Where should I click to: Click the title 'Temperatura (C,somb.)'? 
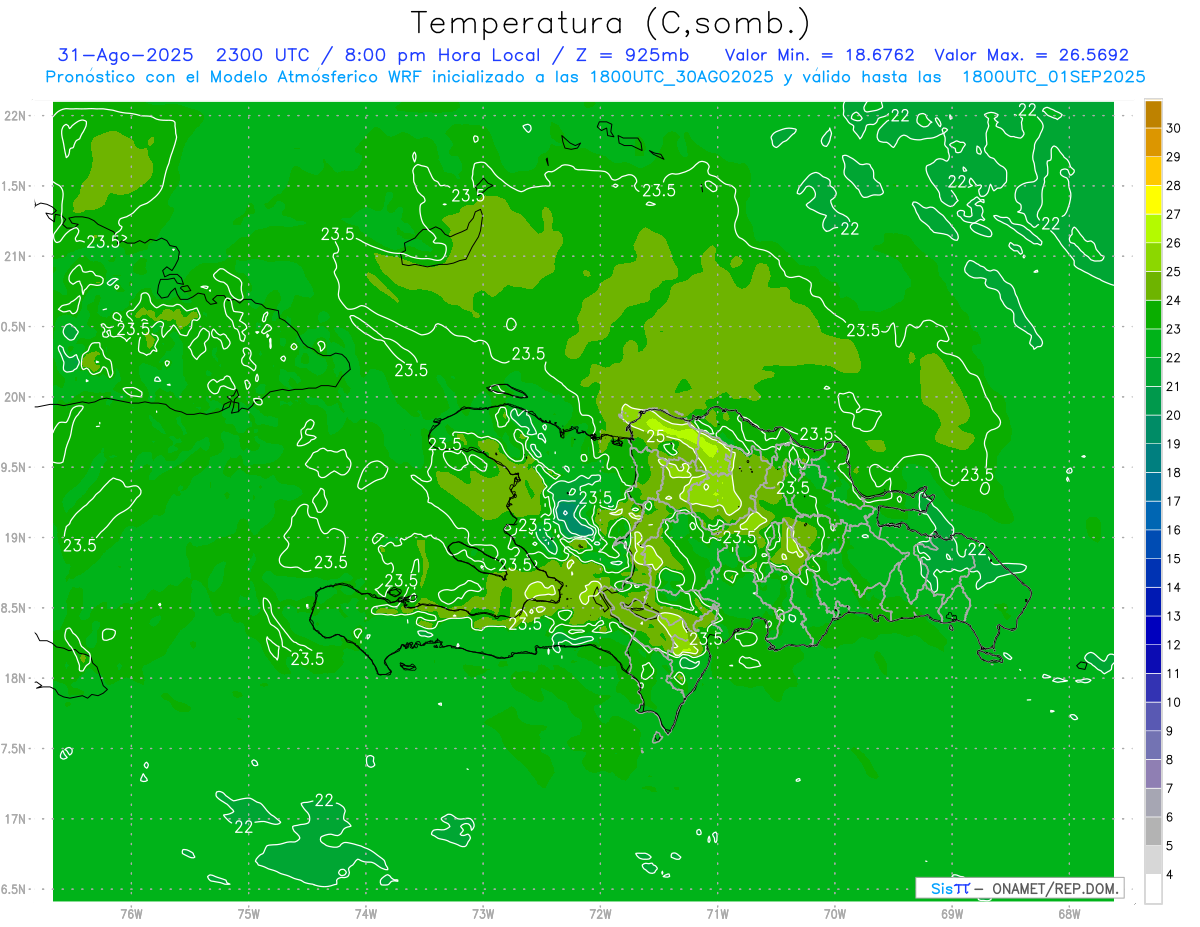[x=611, y=23]
